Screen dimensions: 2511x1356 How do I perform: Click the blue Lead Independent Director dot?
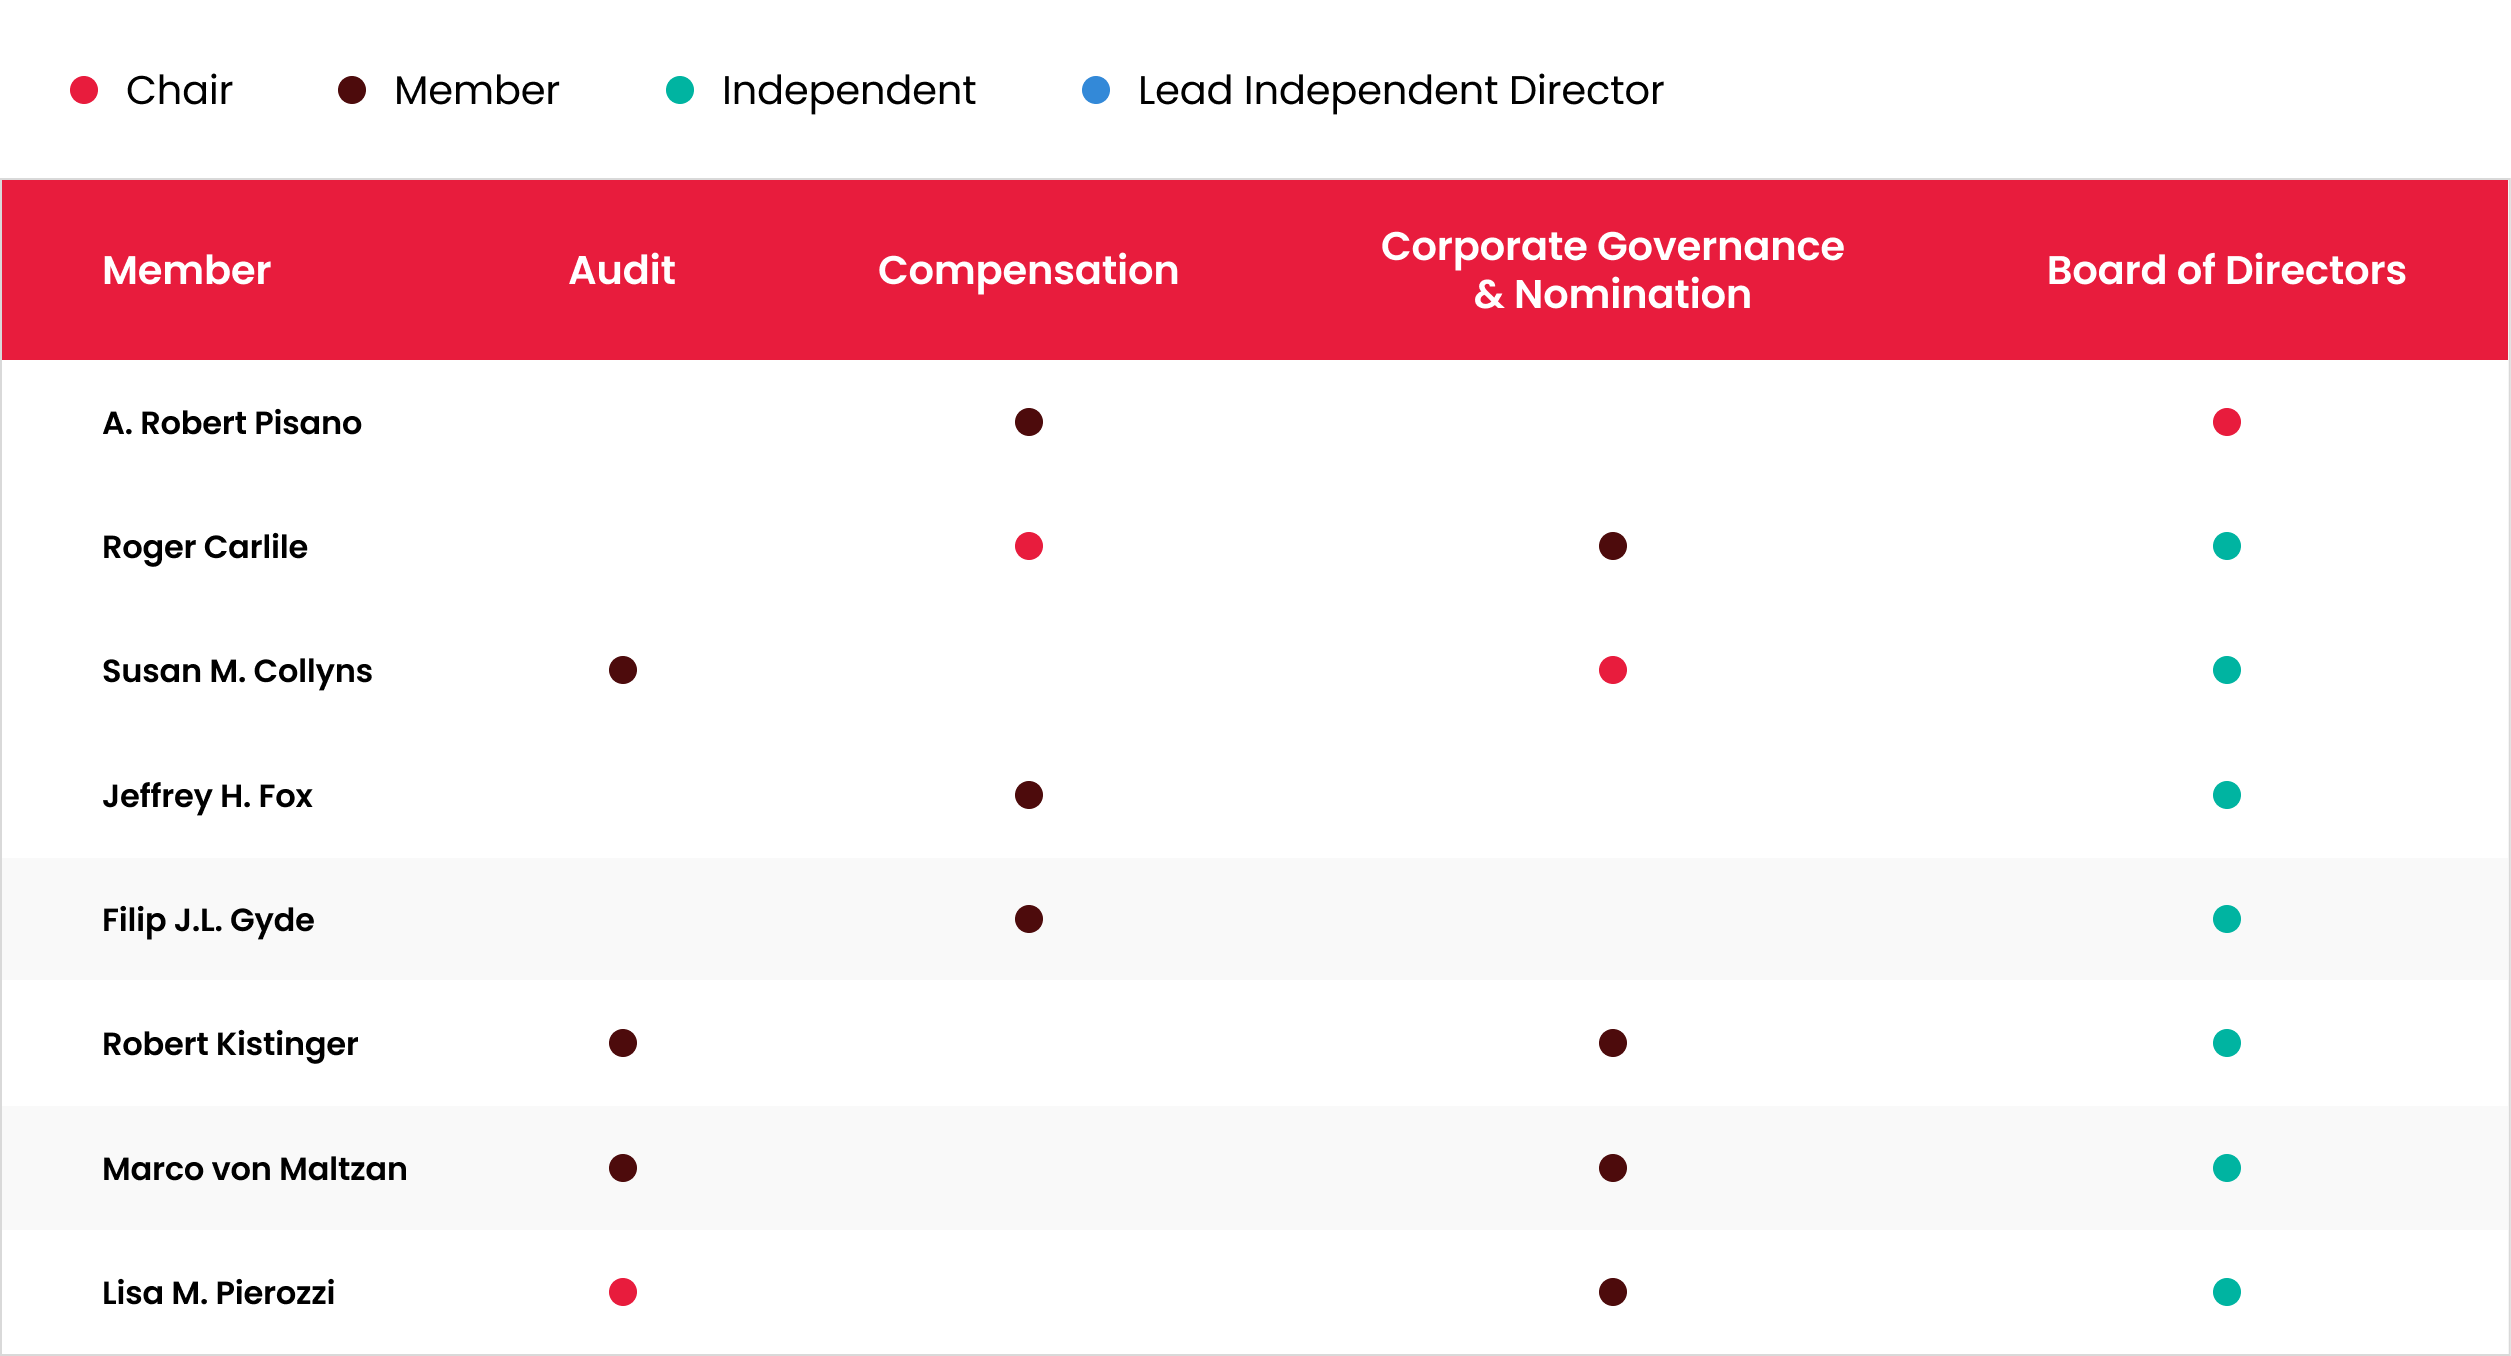pos(1096,91)
